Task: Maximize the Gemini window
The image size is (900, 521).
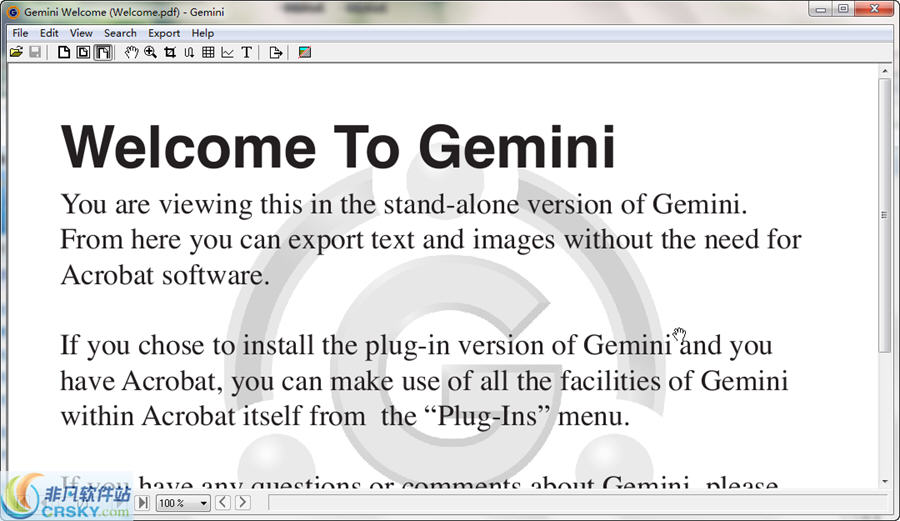Action: pyautogui.click(x=844, y=9)
